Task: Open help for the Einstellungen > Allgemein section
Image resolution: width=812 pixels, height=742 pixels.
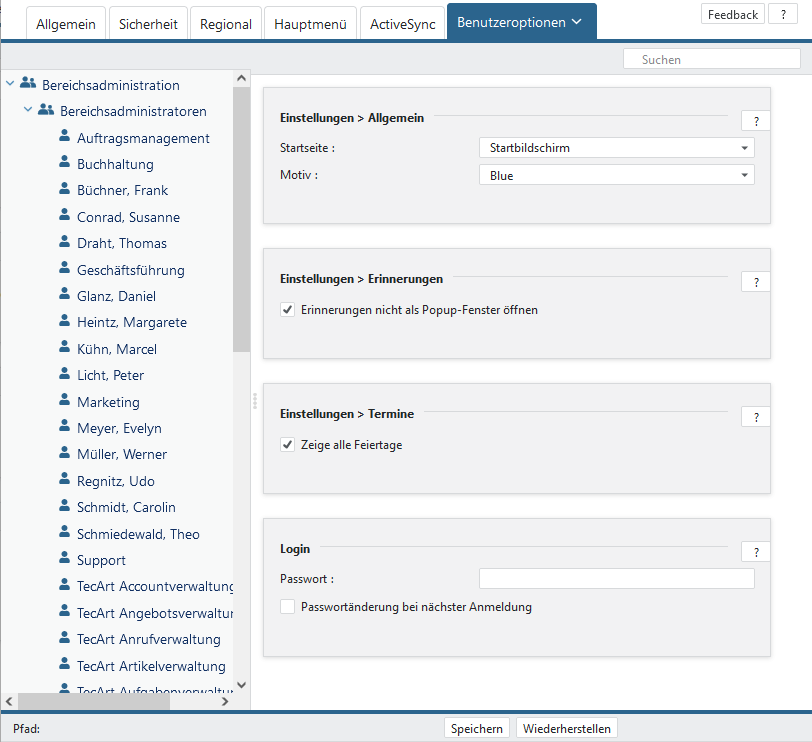Action: (755, 121)
